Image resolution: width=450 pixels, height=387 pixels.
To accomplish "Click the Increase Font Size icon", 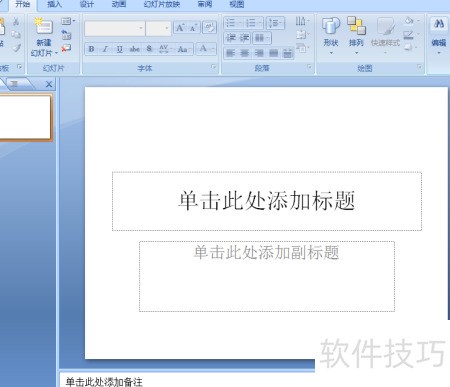I will (180, 28).
